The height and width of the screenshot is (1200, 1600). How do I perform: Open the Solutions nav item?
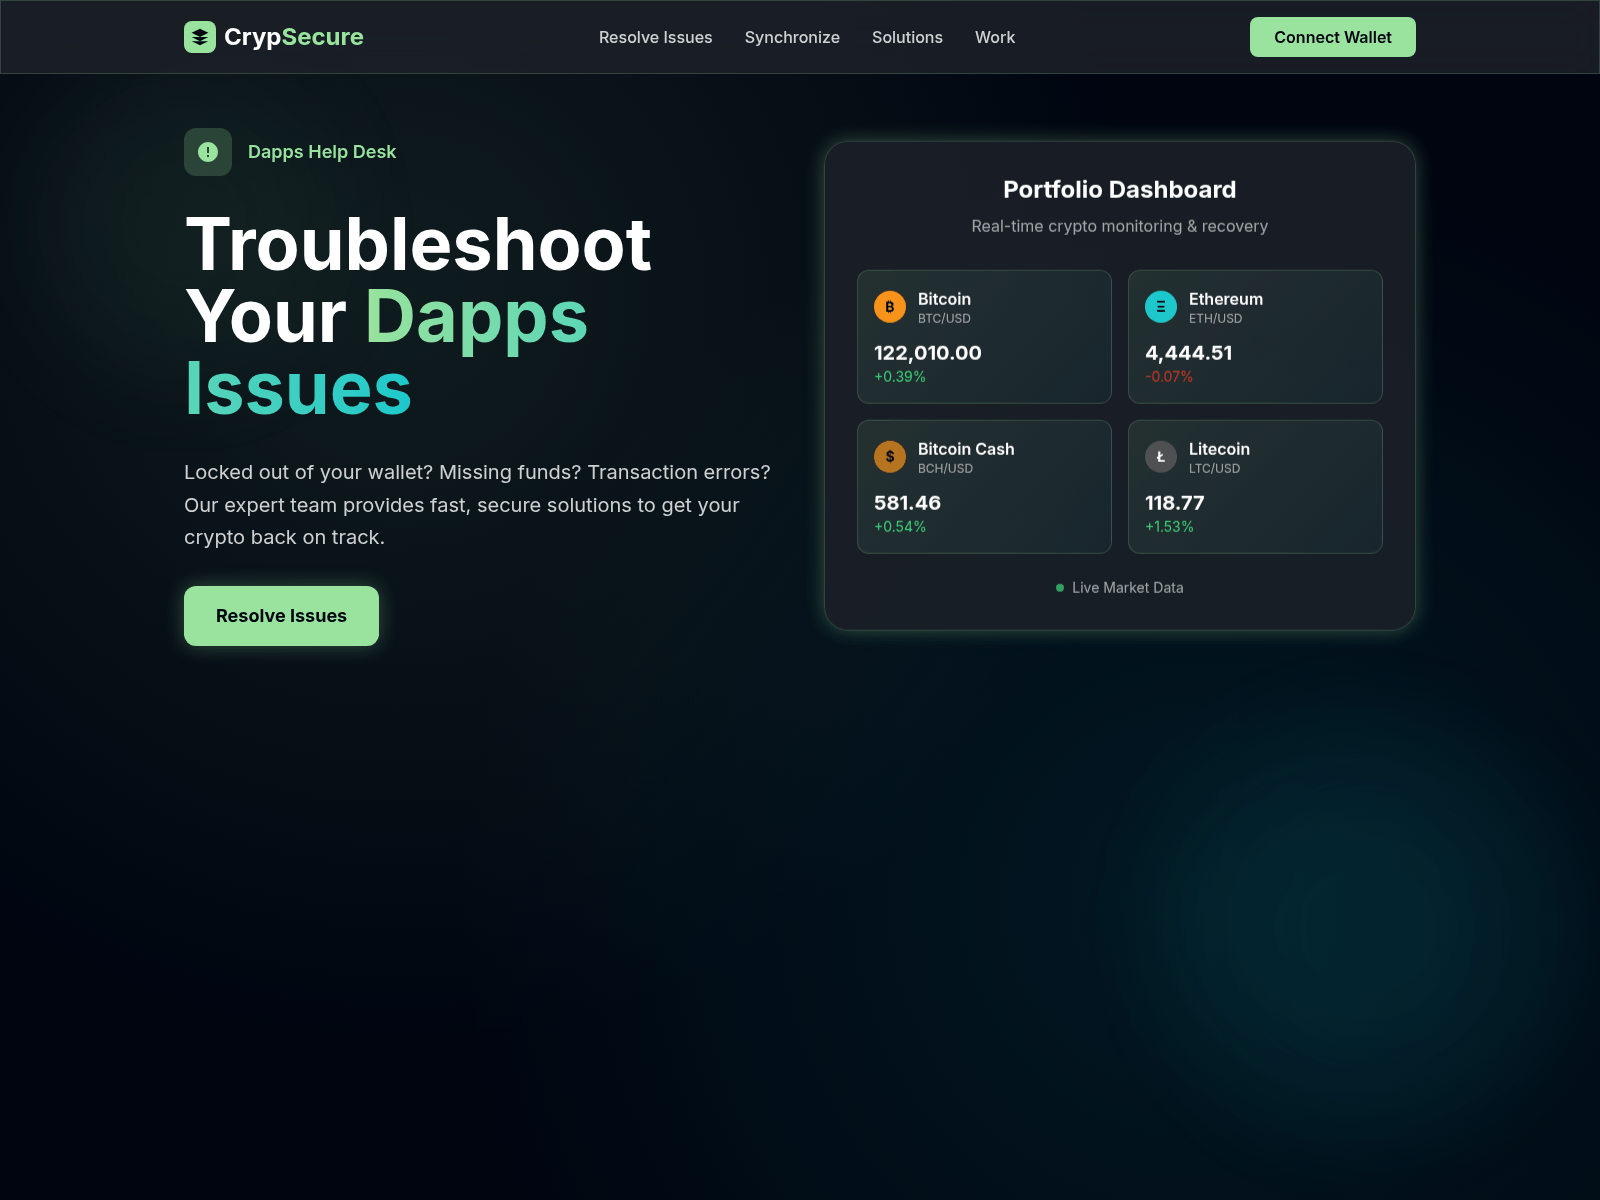click(907, 37)
